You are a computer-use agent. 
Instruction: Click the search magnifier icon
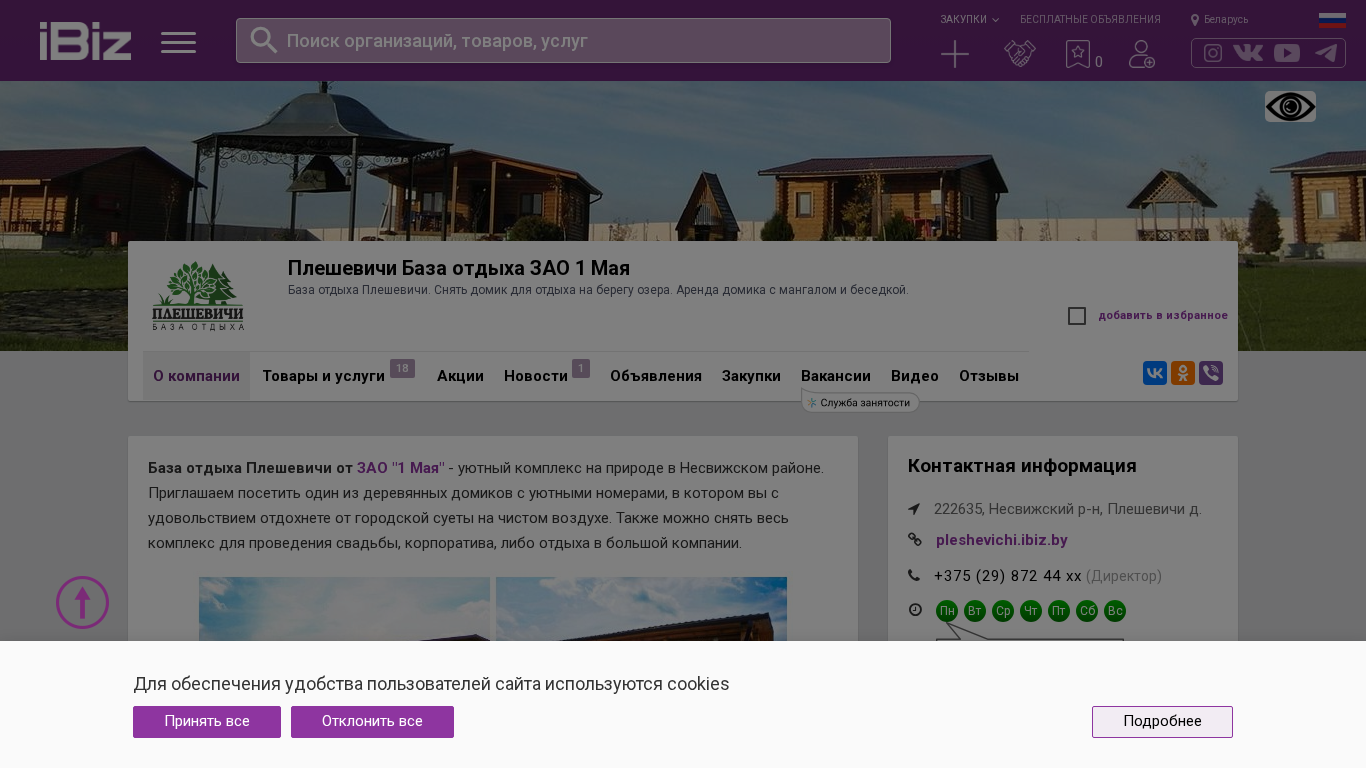tap(263, 40)
